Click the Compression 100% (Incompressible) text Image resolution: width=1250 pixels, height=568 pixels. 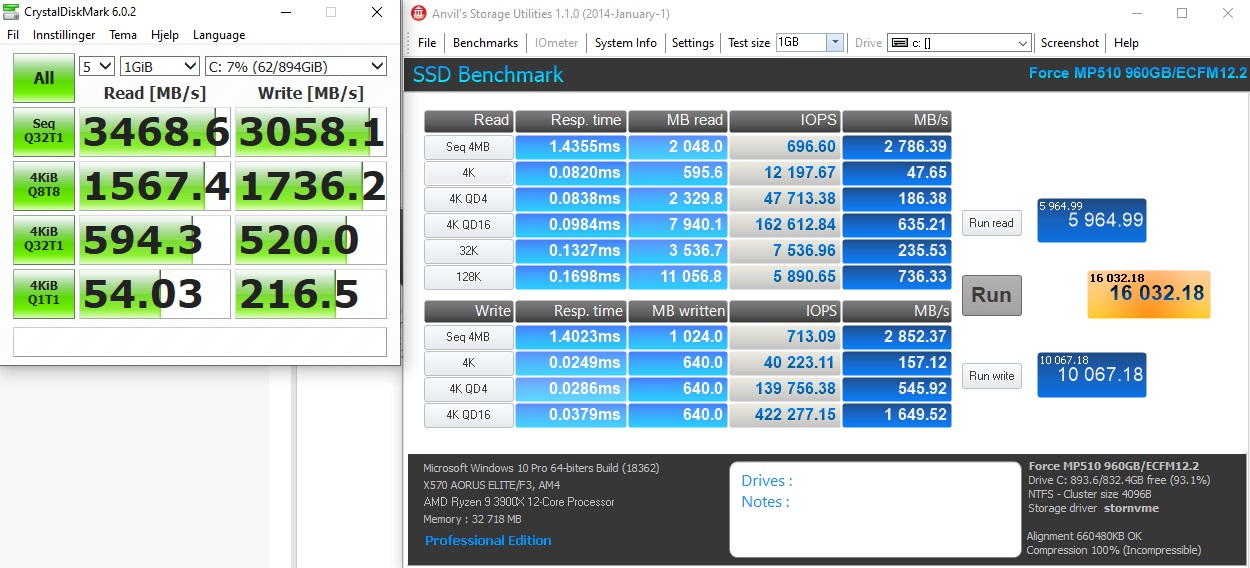(1114, 550)
